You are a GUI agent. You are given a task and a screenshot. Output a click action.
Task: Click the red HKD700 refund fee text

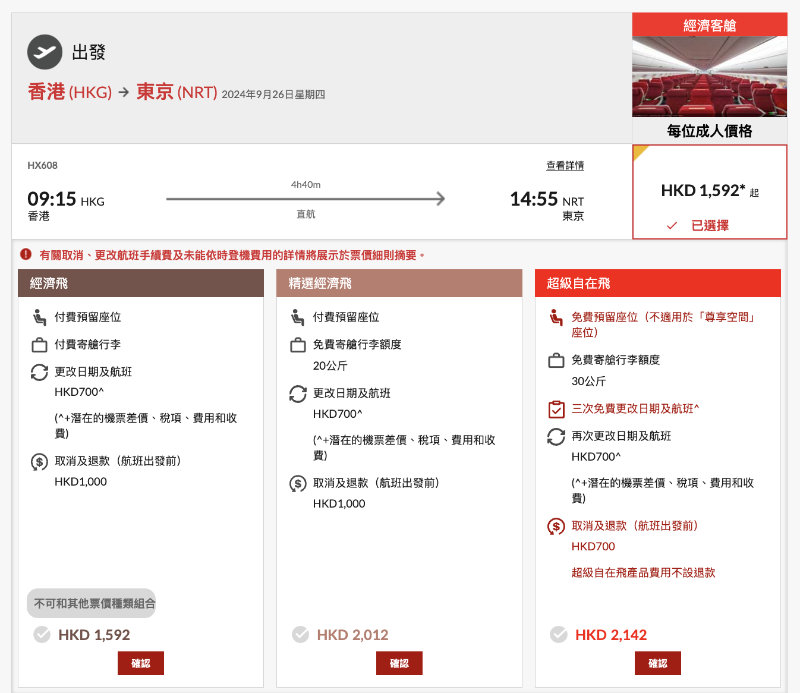click(593, 547)
